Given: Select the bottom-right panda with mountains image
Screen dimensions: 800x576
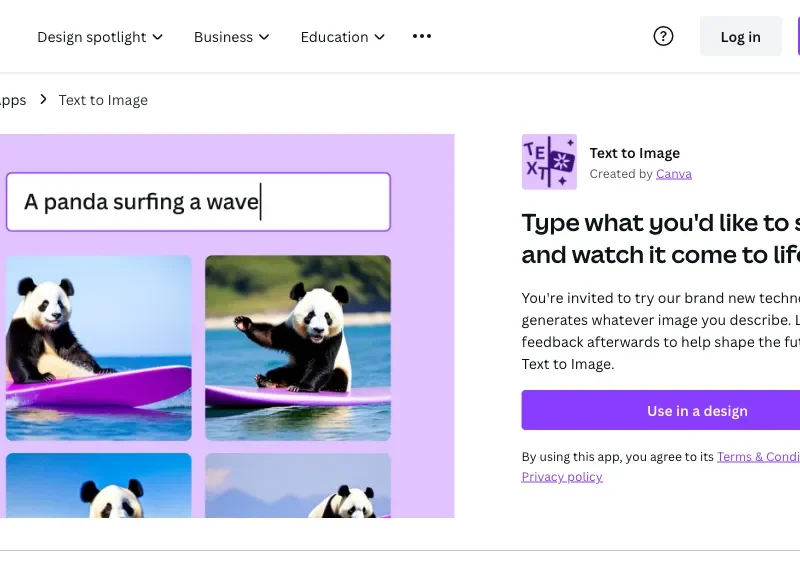Looking at the screenshot, I should click(x=298, y=485).
